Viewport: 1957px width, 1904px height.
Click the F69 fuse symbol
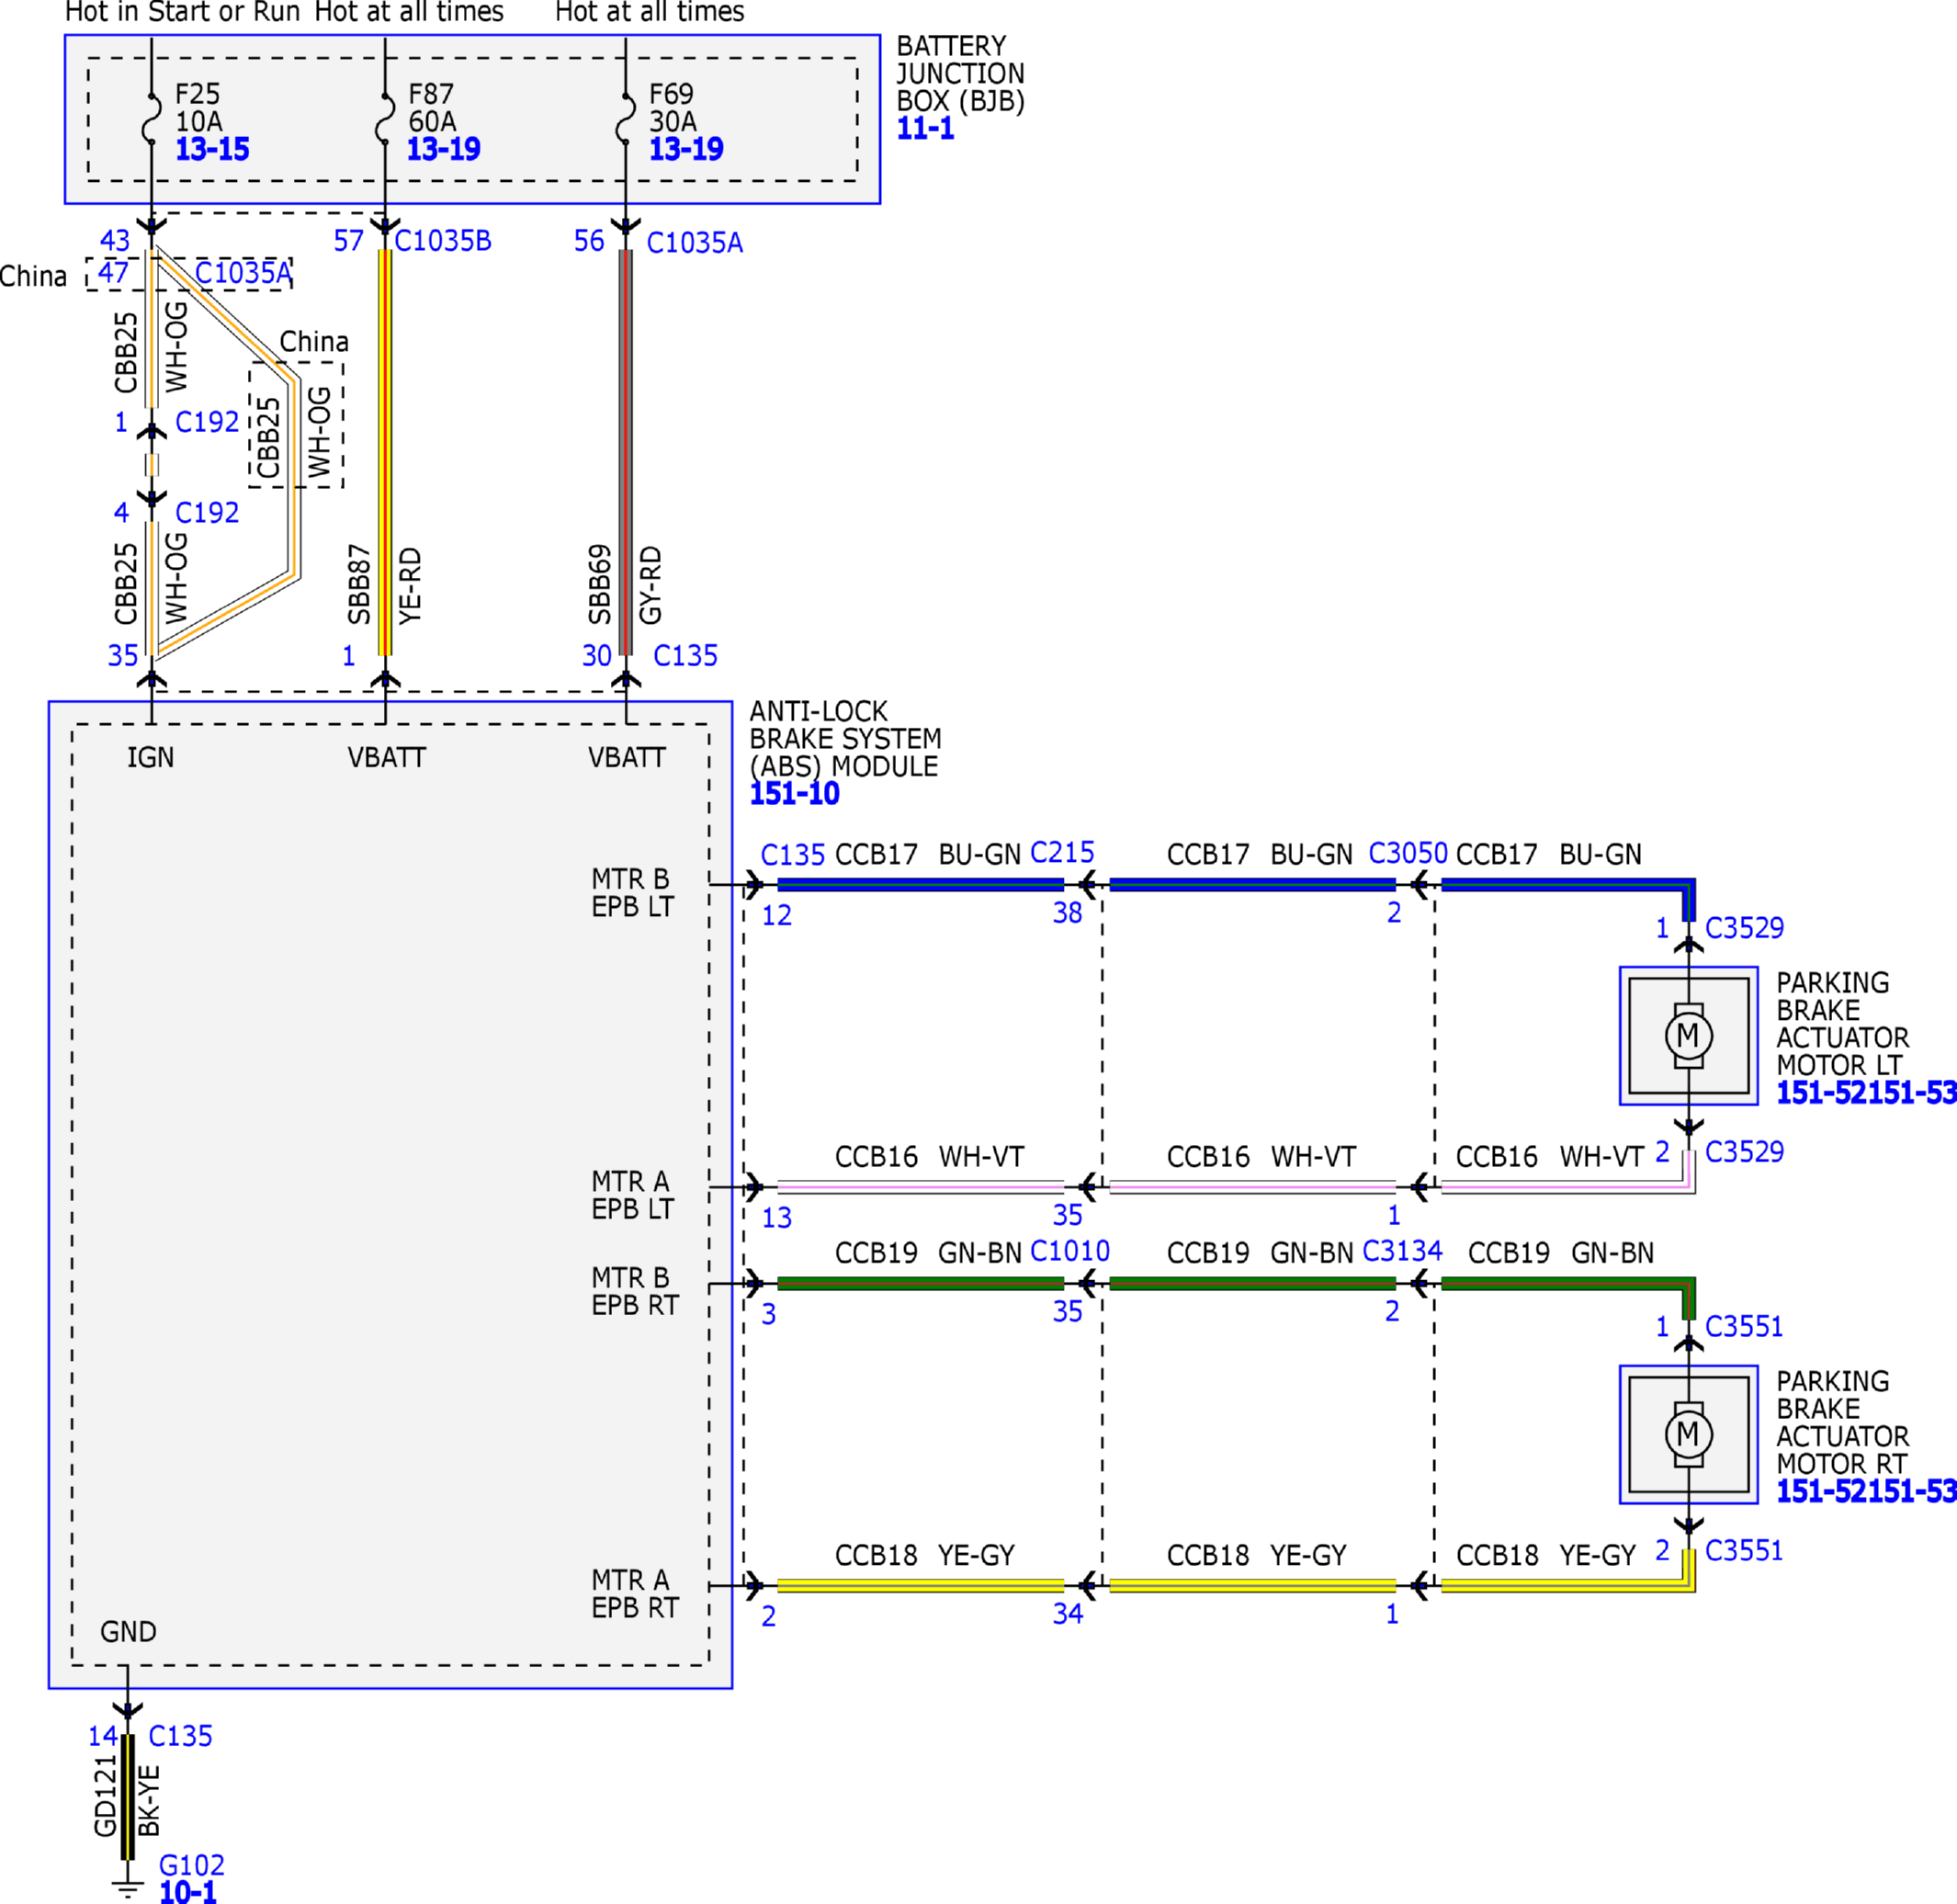point(626,118)
